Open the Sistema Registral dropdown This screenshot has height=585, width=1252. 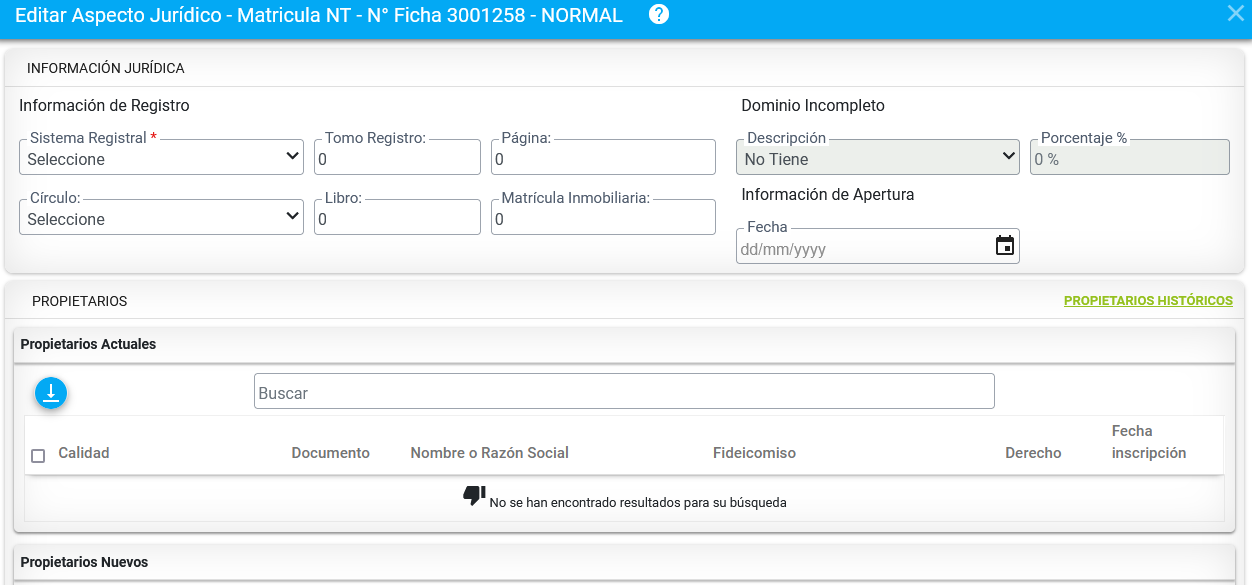[x=161, y=158]
